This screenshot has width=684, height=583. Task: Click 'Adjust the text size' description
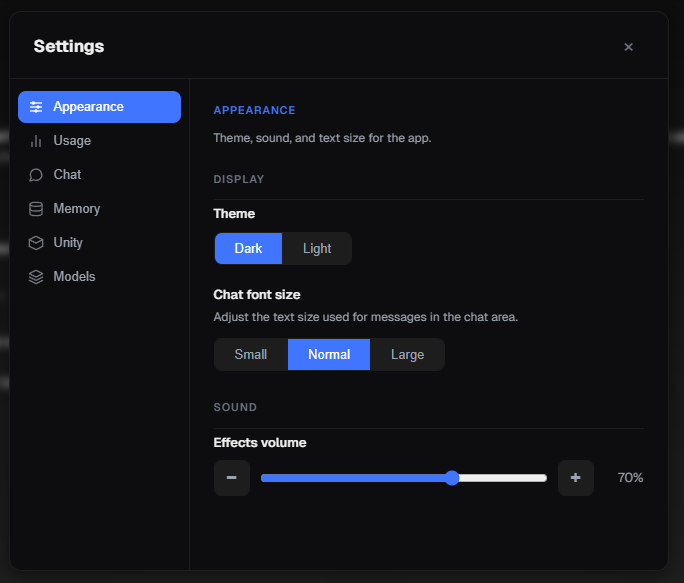(x=366, y=317)
